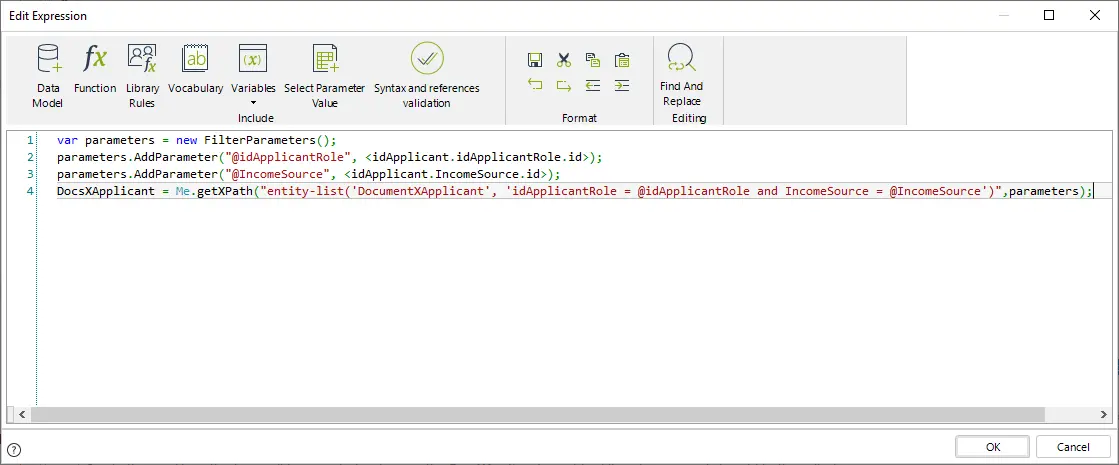Click the Paste clipboard icon

point(622,60)
